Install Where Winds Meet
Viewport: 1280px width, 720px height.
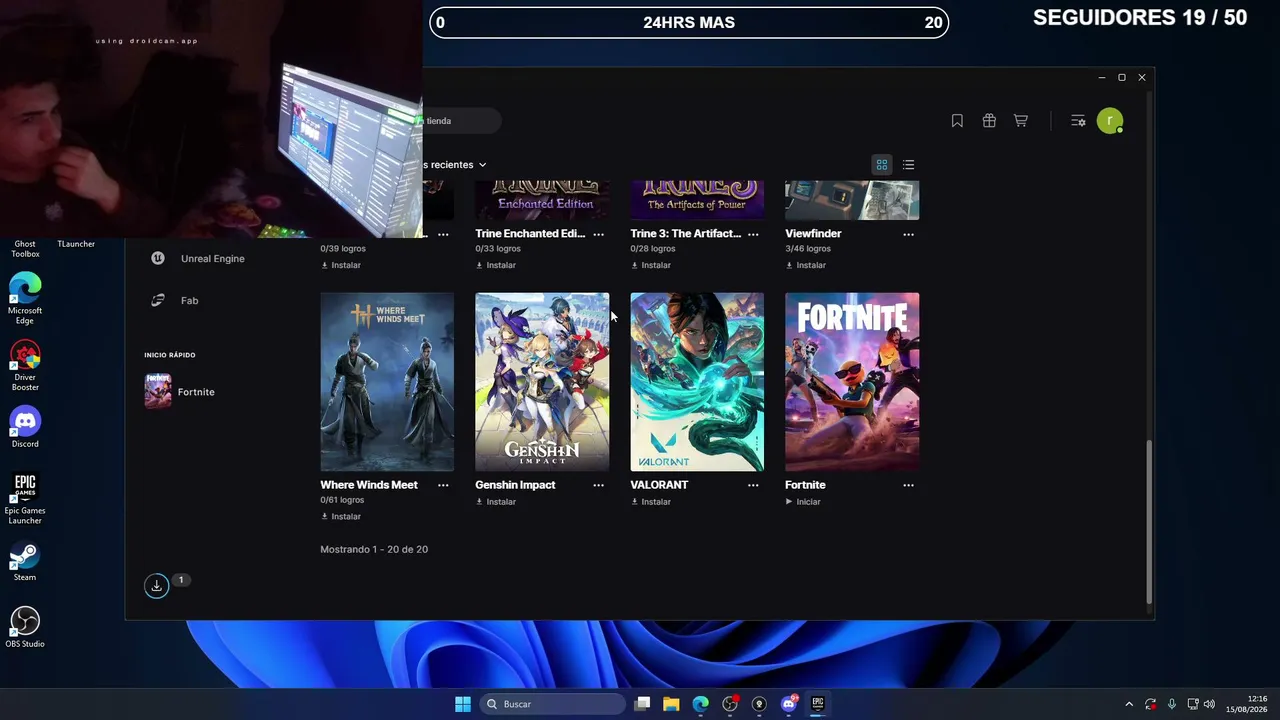pyautogui.click(x=340, y=517)
